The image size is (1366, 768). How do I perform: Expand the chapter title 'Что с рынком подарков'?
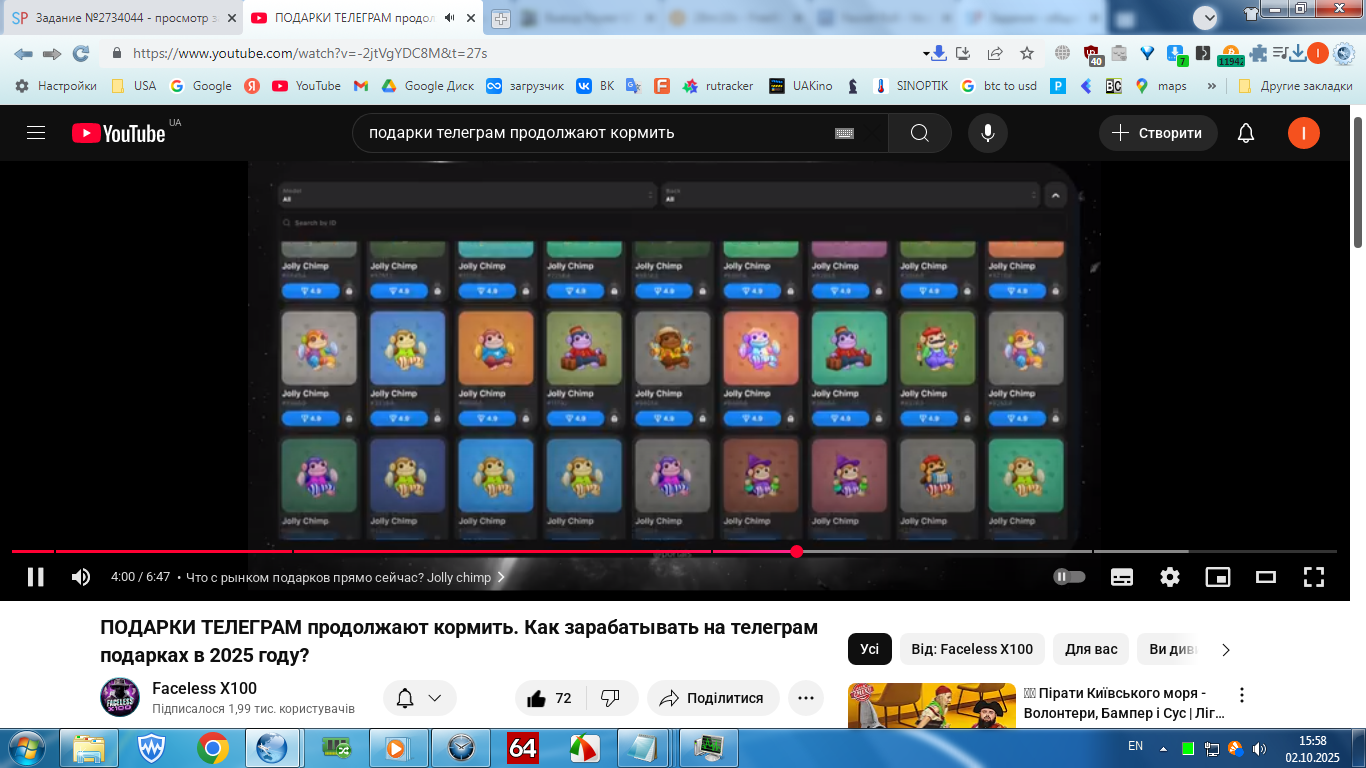point(346,577)
